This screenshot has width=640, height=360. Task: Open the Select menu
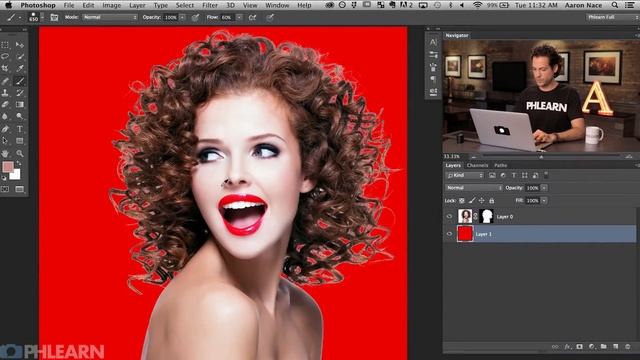click(x=184, y=5)
